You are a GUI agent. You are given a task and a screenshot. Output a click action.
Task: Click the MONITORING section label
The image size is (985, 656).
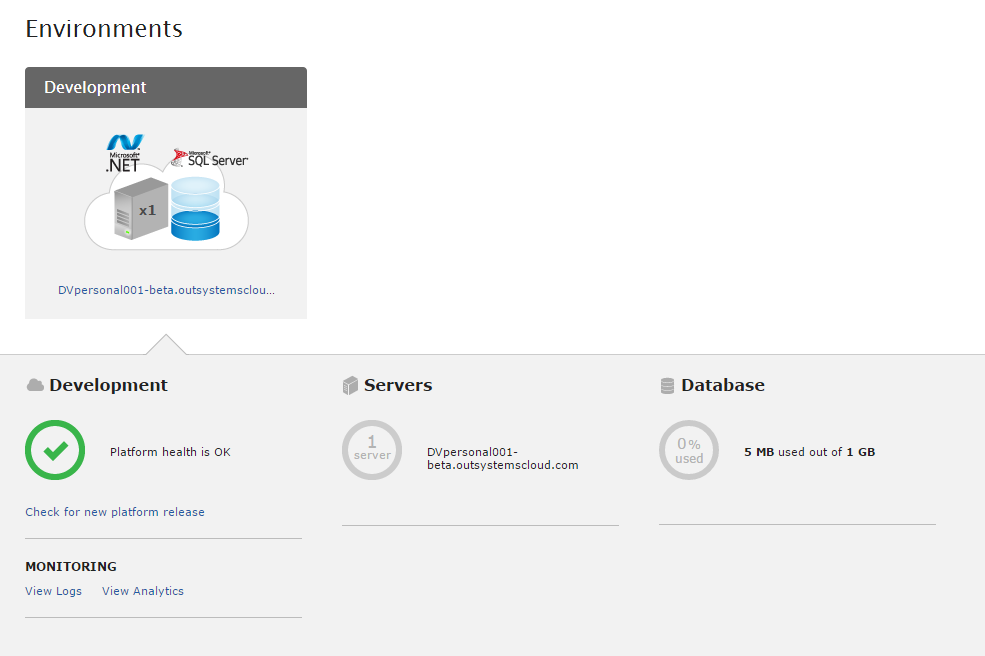coord(70,566)
